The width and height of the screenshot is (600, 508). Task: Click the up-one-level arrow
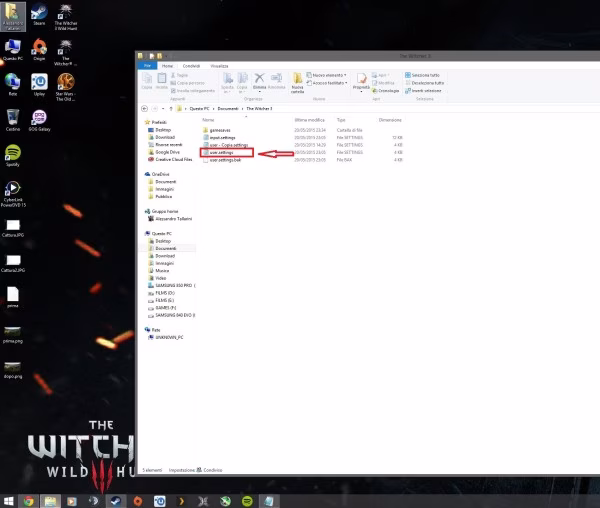[171, 109]
